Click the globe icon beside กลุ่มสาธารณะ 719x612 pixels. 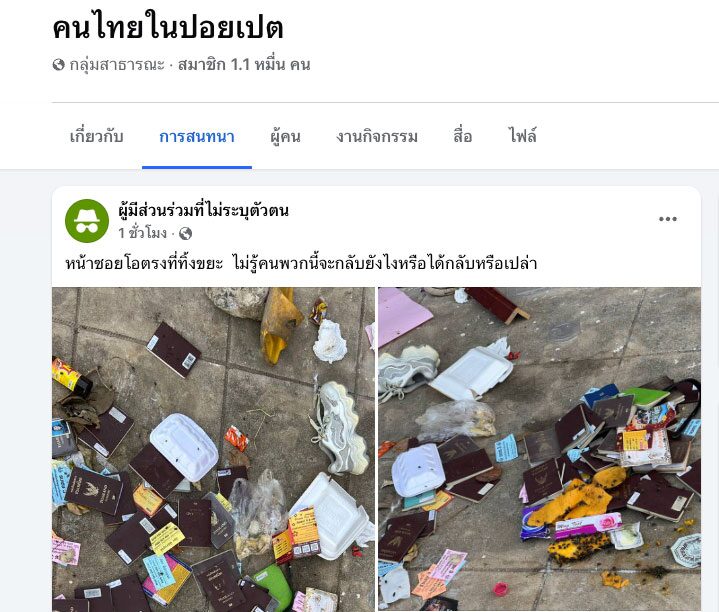coord(58,65)
